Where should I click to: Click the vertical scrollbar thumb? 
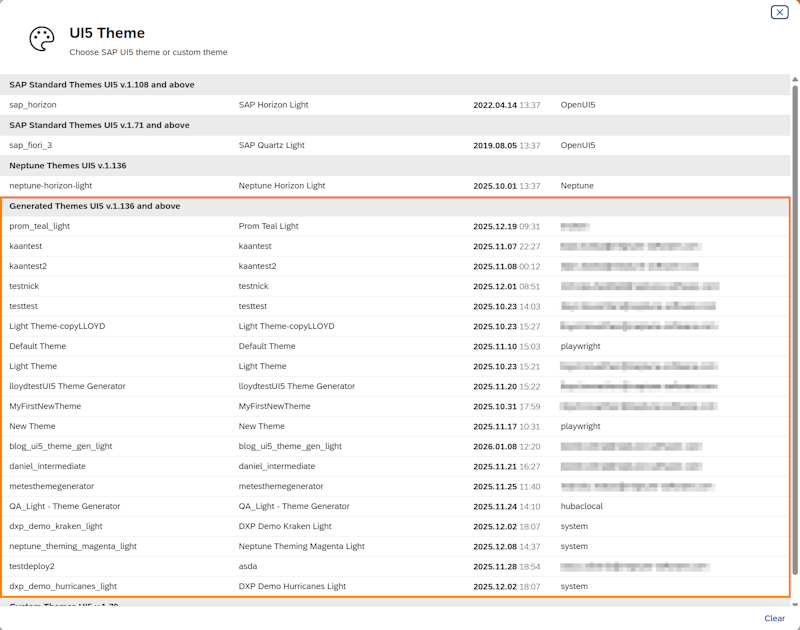point(795,329)
